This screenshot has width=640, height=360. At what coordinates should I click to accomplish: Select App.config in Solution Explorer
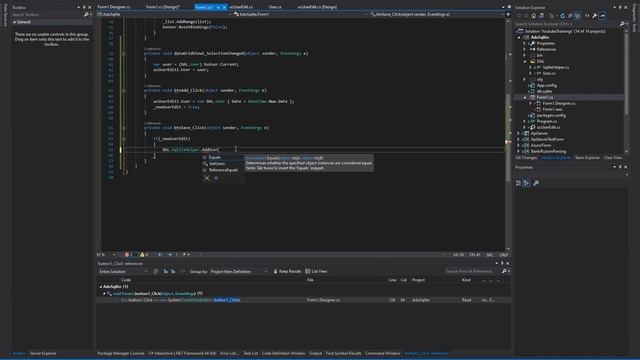[547, 85]
